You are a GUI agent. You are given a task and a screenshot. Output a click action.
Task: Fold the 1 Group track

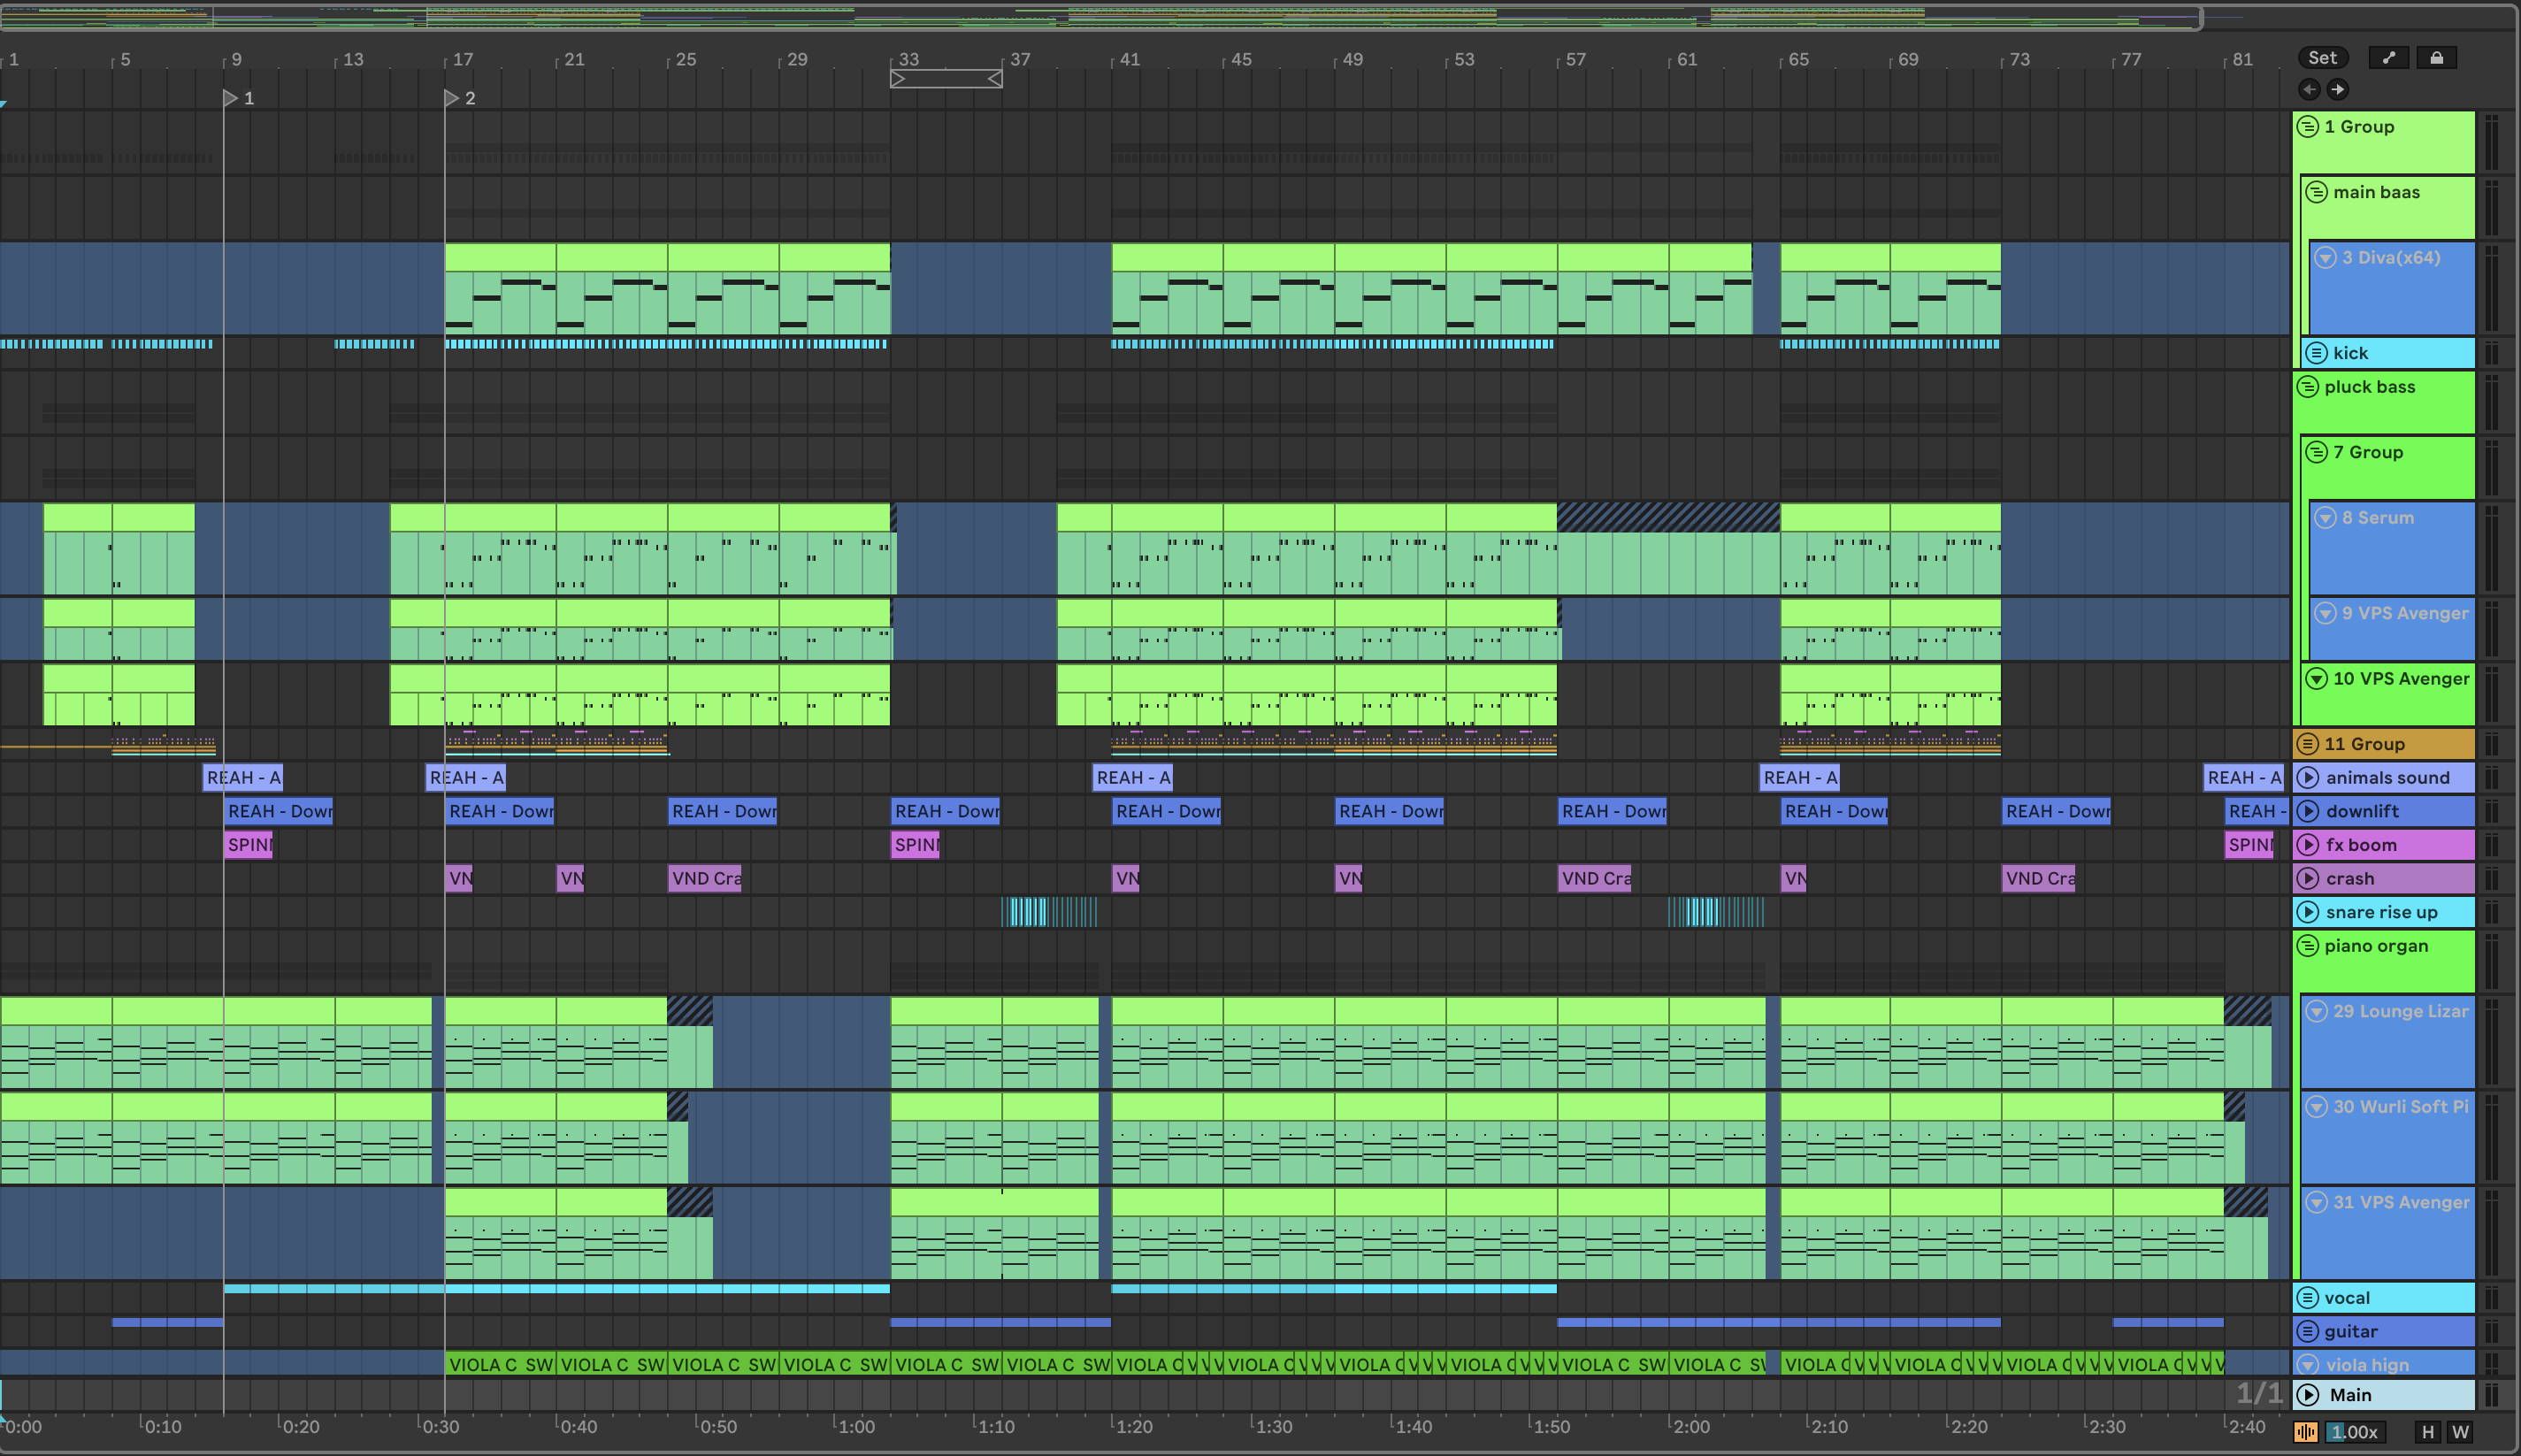tap(2308, 127)
